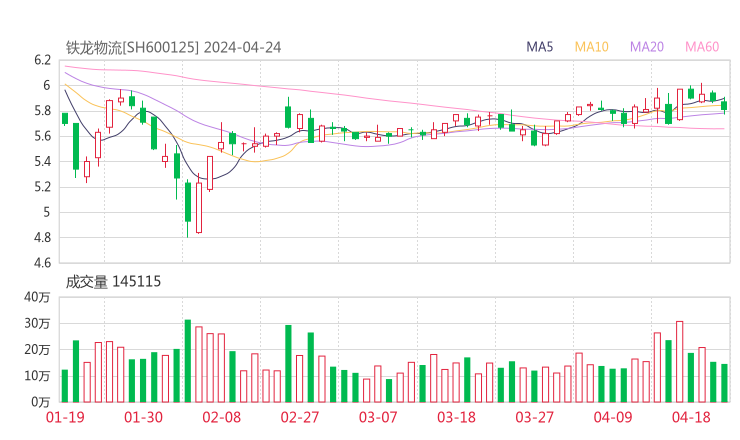Click the last green volume bar on the right
This screenshot has width=740, height=440.
pos(724,383)
